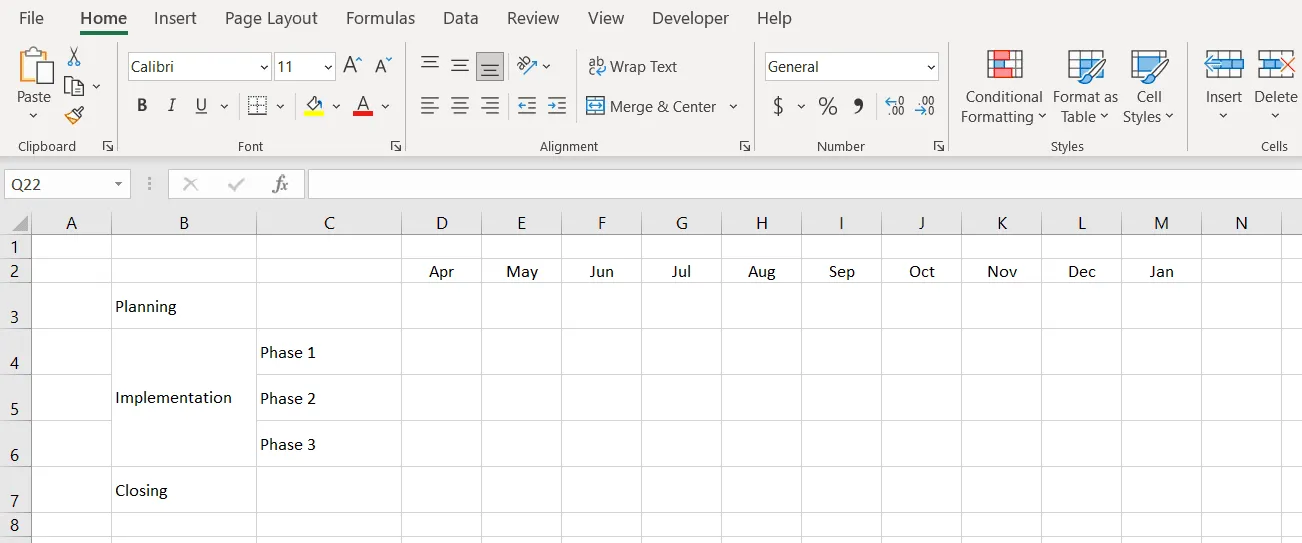Screen dimensions: 1302x543
Task: Open the font name Calibri dropdown
Action: [x=264, y=67]
